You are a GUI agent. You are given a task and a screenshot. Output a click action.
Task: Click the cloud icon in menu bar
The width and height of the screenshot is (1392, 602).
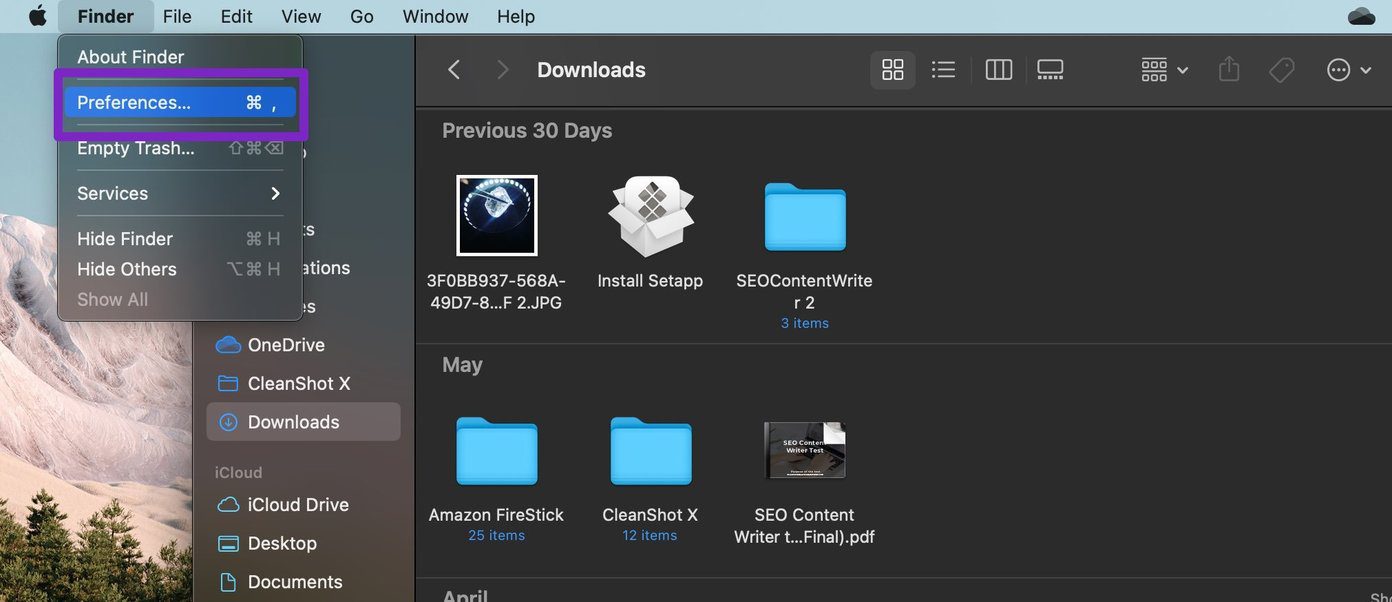click(1362, 16)
